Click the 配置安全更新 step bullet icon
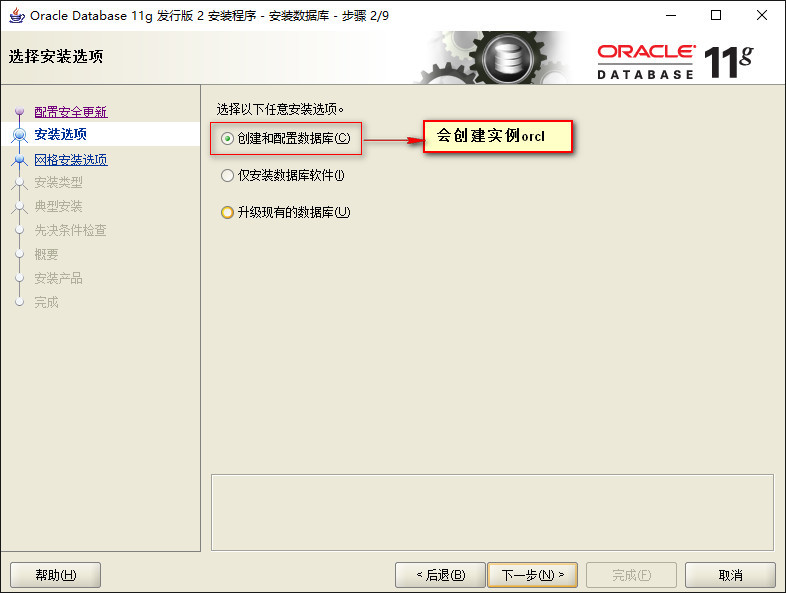 coord(20,111)
